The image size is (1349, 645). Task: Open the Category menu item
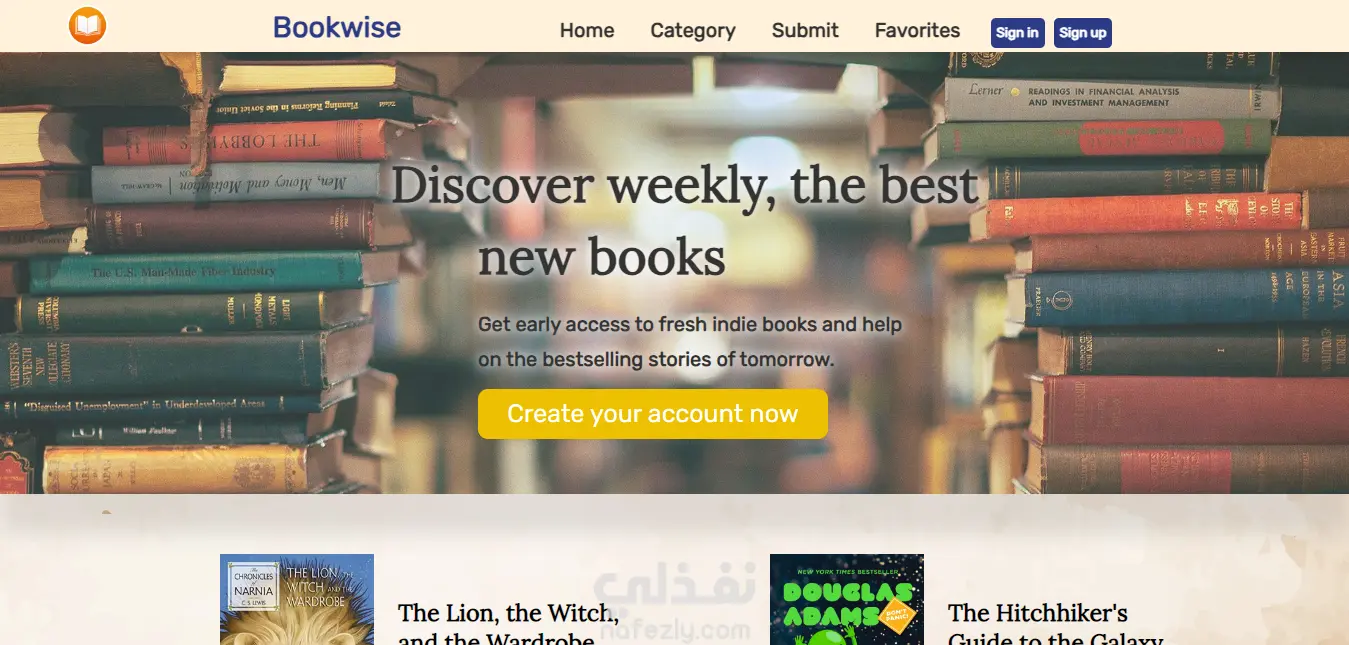pyautogui.click(x=693, y=31)
